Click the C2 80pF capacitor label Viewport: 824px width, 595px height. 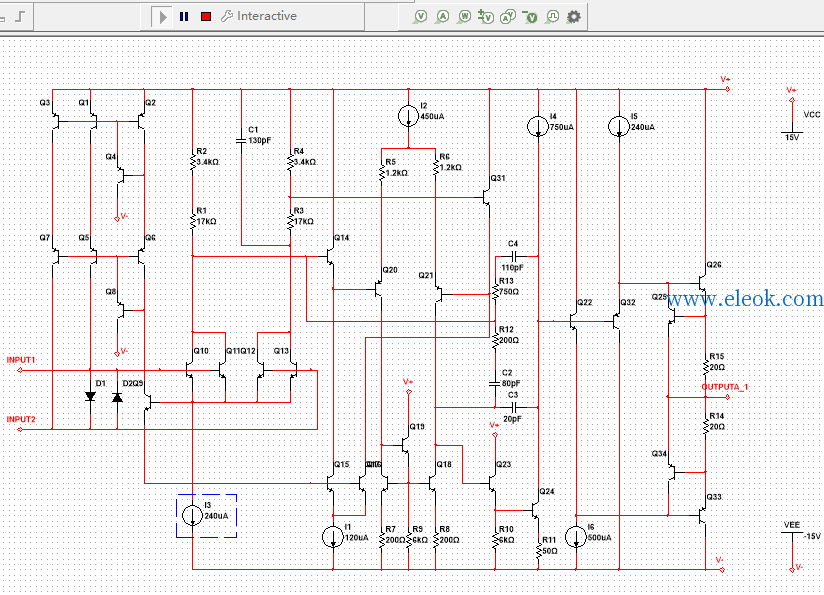pos(511,378)
